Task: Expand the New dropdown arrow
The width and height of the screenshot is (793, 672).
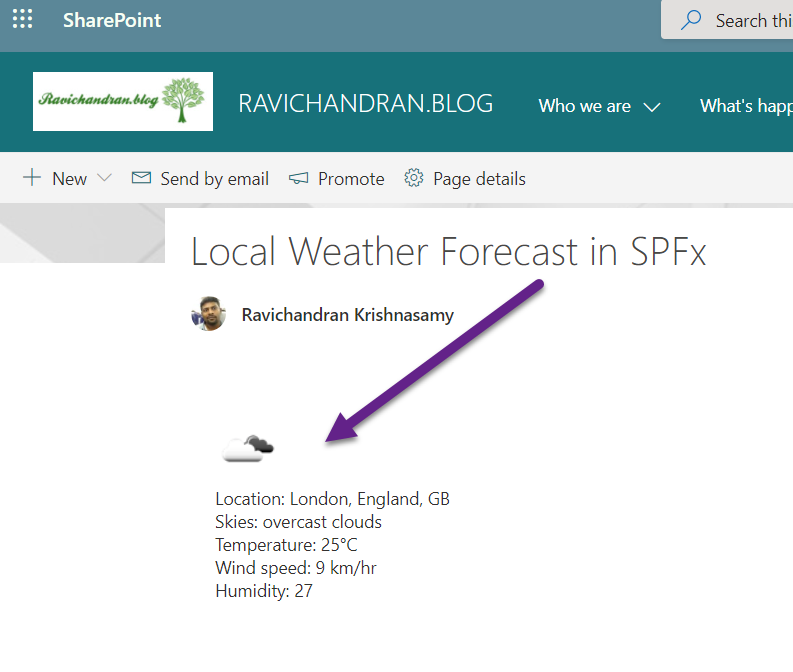Action: pos(105,179)
